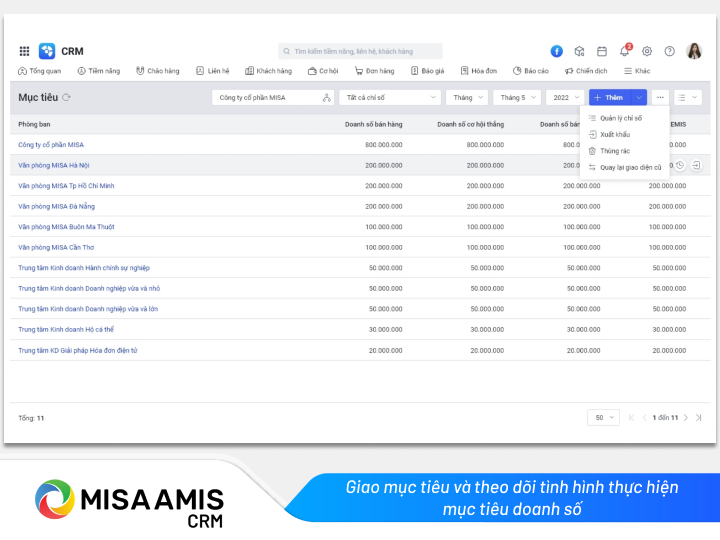The image size is (720, 540).
Task: Open Văn phòng MISA Tp Hồ Chí Minh link
Action: [x=66, y=186]
